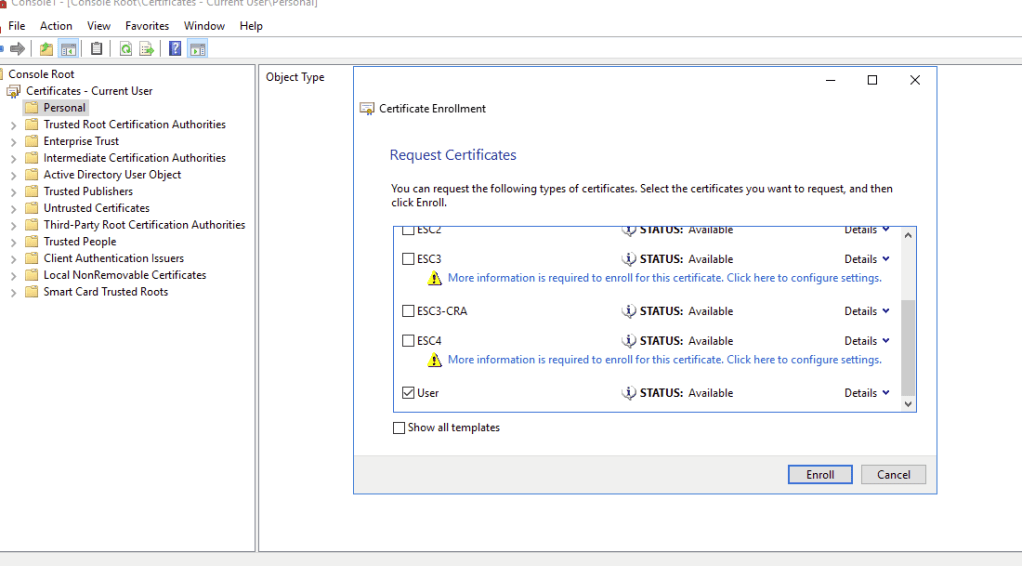Viewport: 1022px width, 566px height.
Task: Click the template list vertical scrollbar thumb
Action: [x=908, y=345]
